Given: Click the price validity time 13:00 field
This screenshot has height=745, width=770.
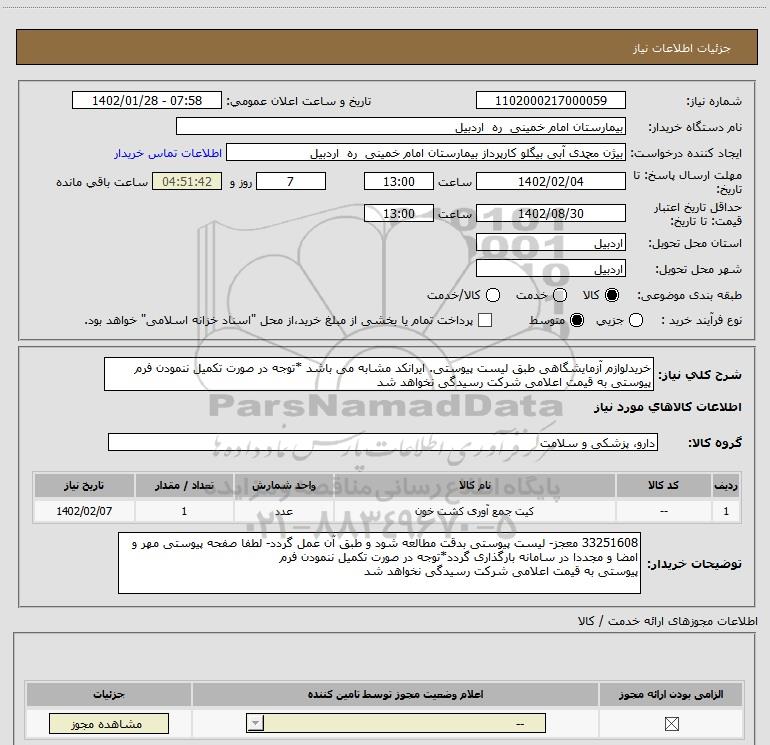Looking at the screenshot, I should pos(399,213).
